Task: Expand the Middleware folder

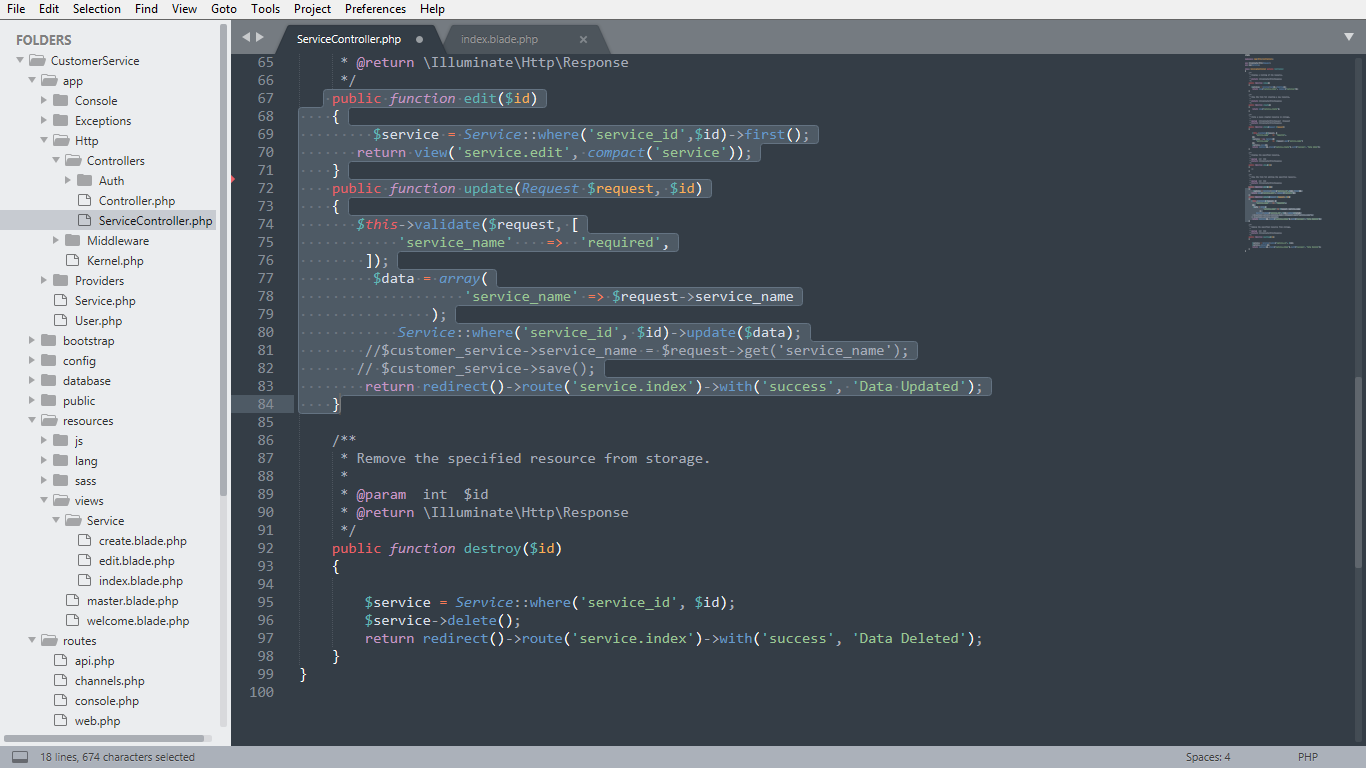Action: [56, 241]
